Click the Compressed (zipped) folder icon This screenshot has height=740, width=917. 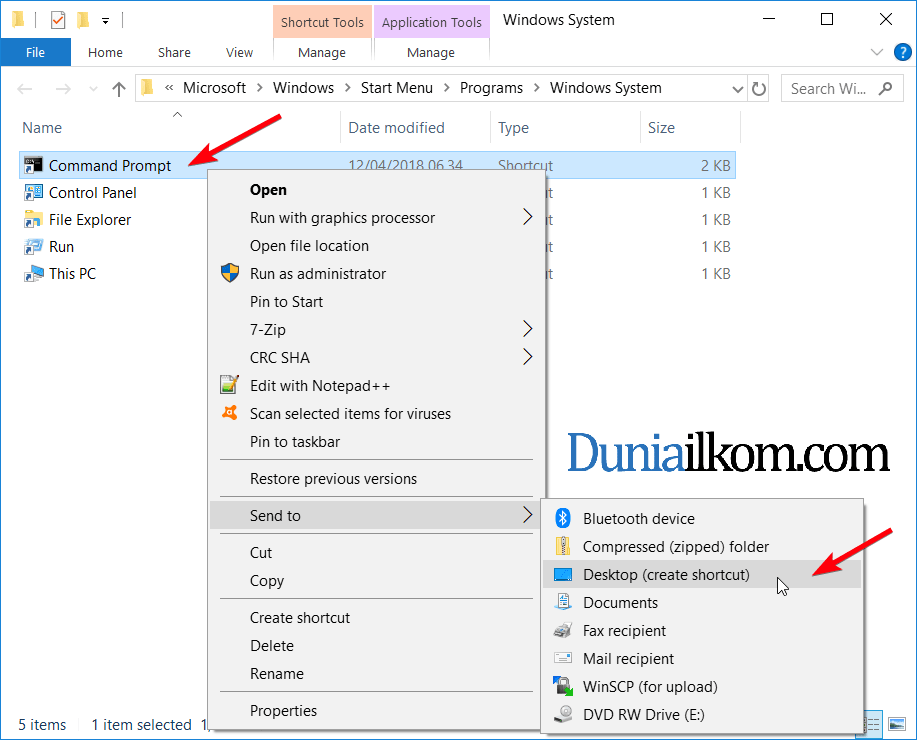click(x=563, y=546)
